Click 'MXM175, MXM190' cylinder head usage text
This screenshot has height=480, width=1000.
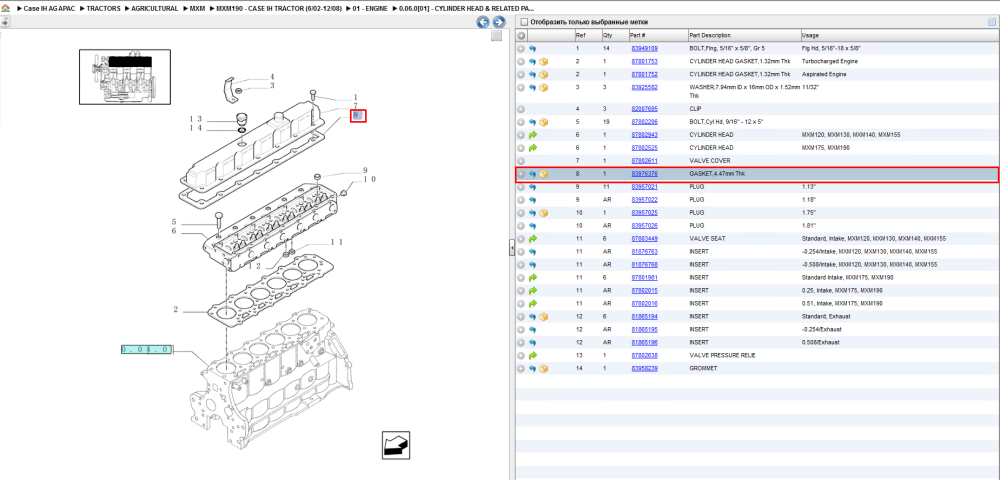[828, 148]
